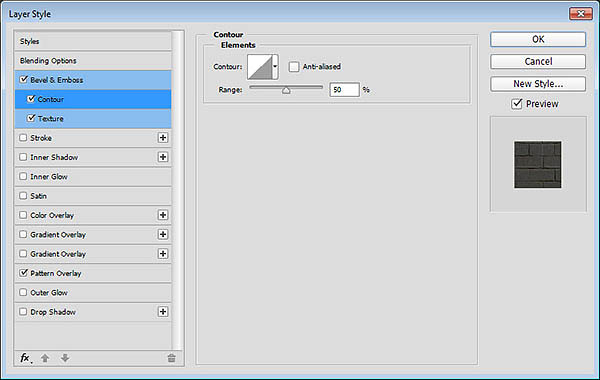
Task: Add another Drop Shadow with the plus icon
Action: pos(163,312)
